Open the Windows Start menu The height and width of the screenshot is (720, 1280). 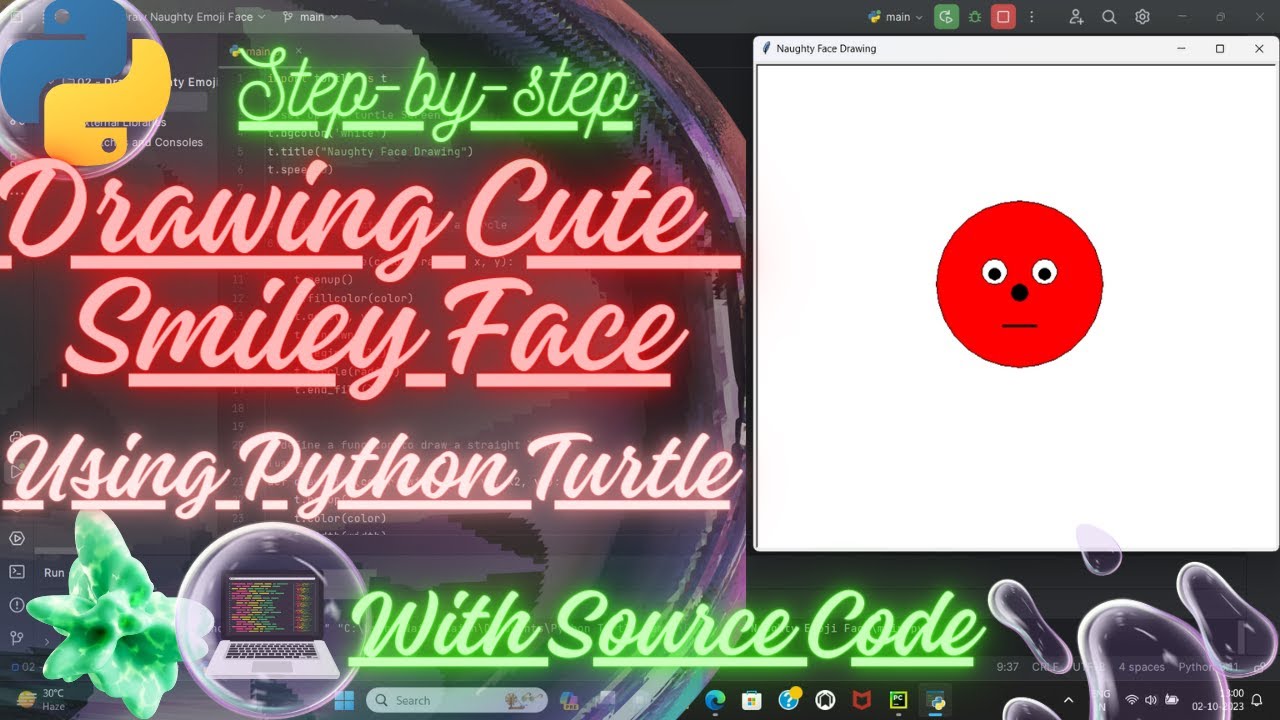(x=344, y=700)
